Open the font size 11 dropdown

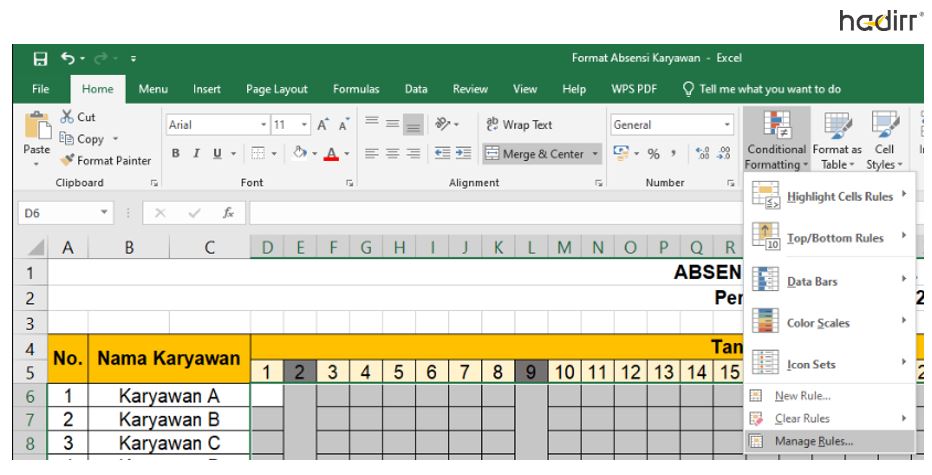coord(304,125)
